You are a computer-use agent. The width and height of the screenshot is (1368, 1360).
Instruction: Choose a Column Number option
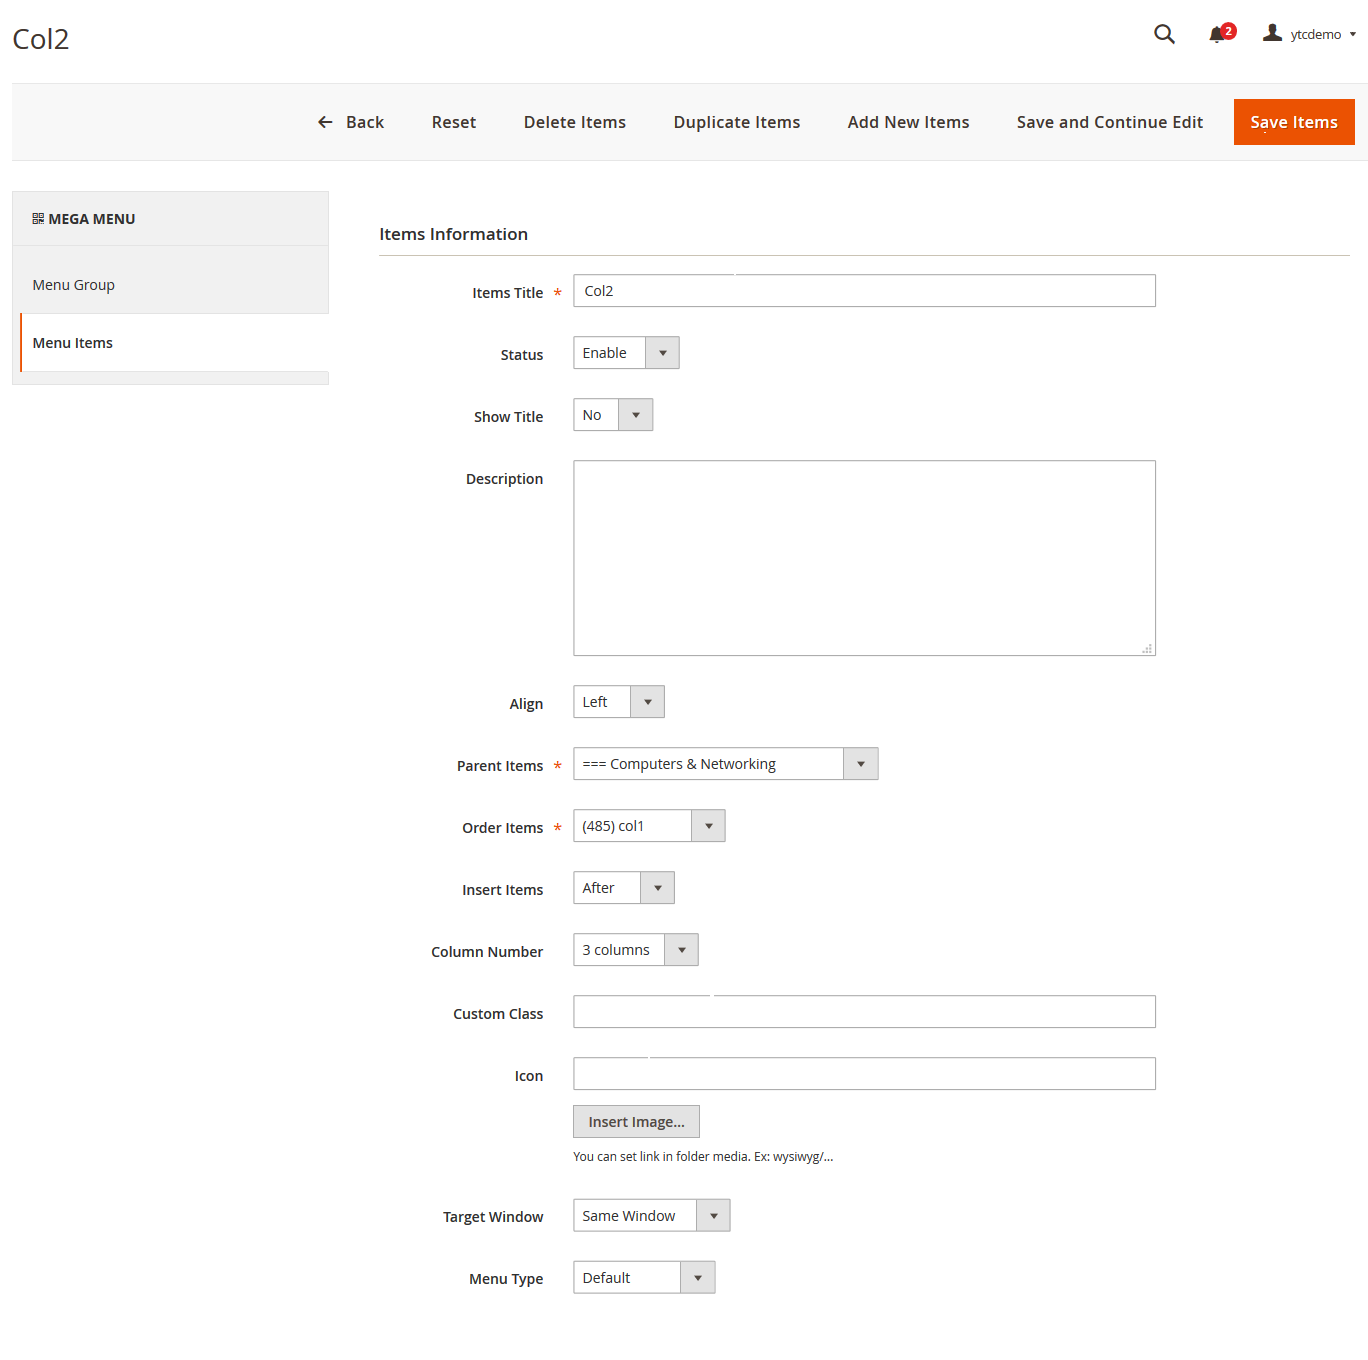635,950
